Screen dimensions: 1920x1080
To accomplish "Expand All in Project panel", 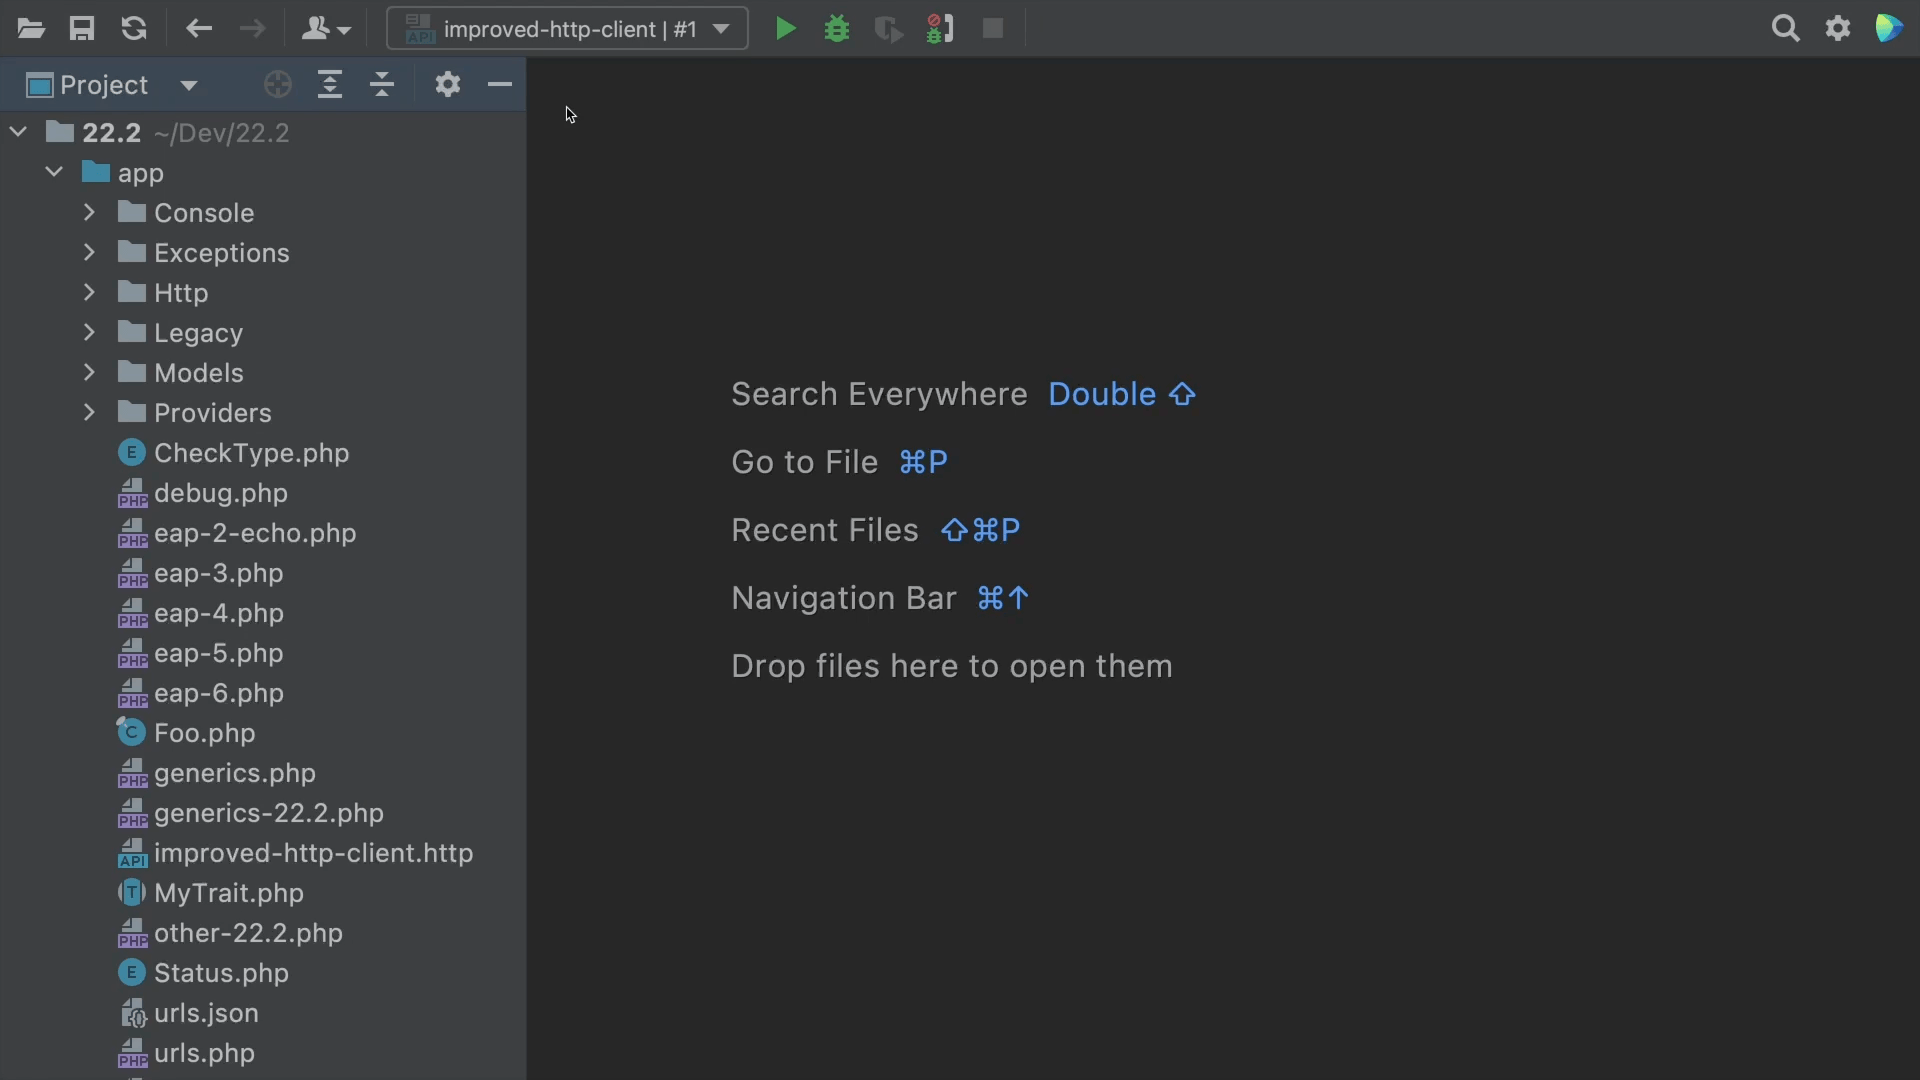I will pyautogui.click(x=330, y=85).
